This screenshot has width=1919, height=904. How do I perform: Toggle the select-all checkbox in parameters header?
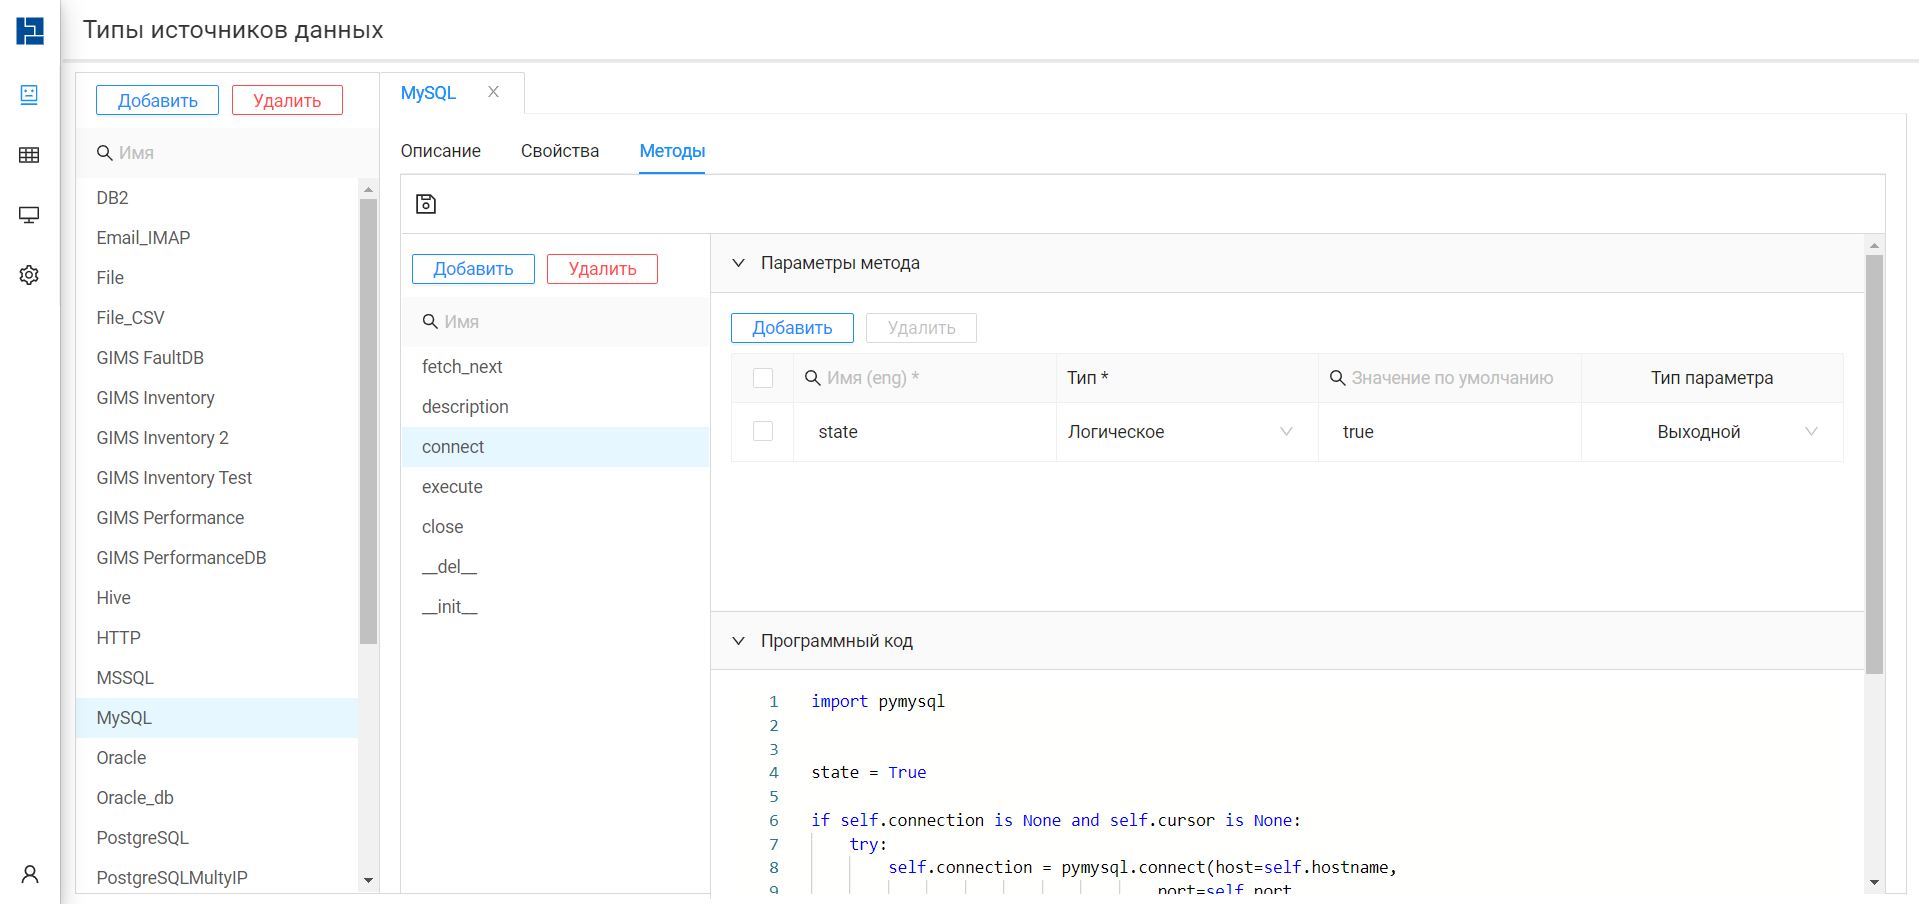point(763,378)
